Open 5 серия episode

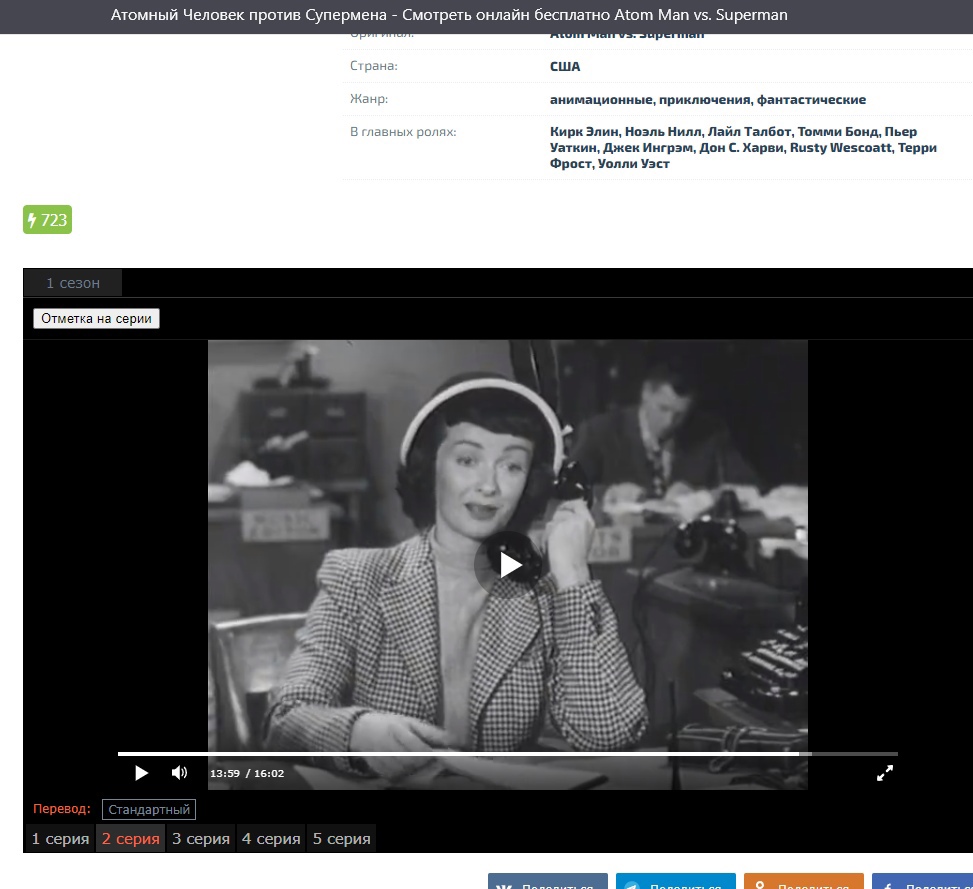click(341, 839)
